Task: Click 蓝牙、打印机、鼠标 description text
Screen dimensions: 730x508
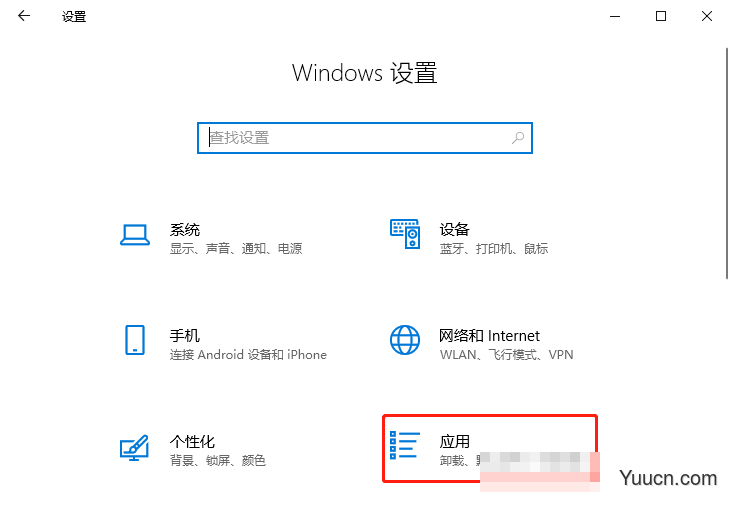Action: click(x=494, y=249)
